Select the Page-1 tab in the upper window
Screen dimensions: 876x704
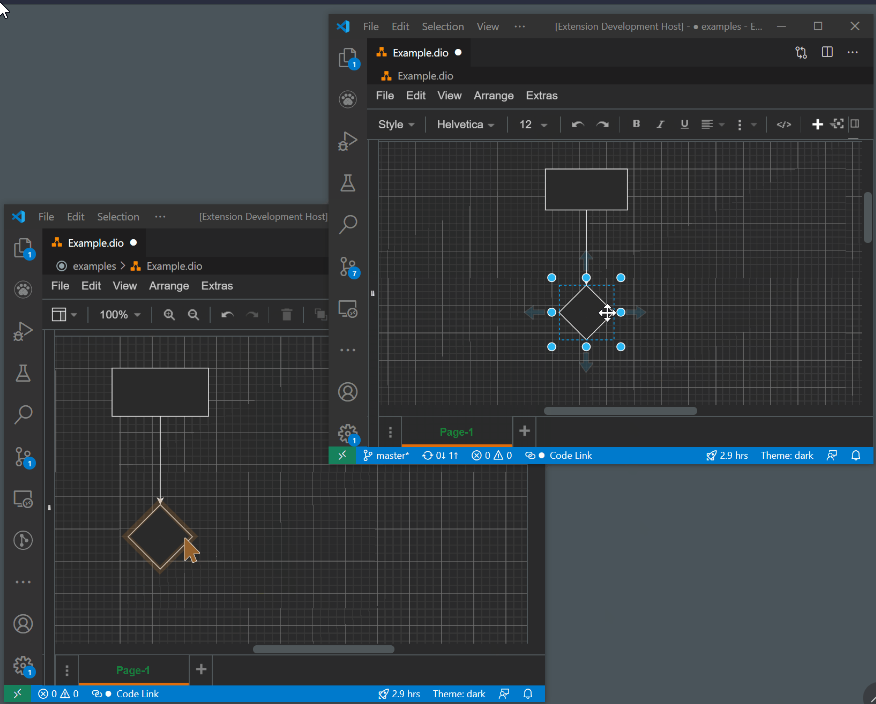click(456, 432)
